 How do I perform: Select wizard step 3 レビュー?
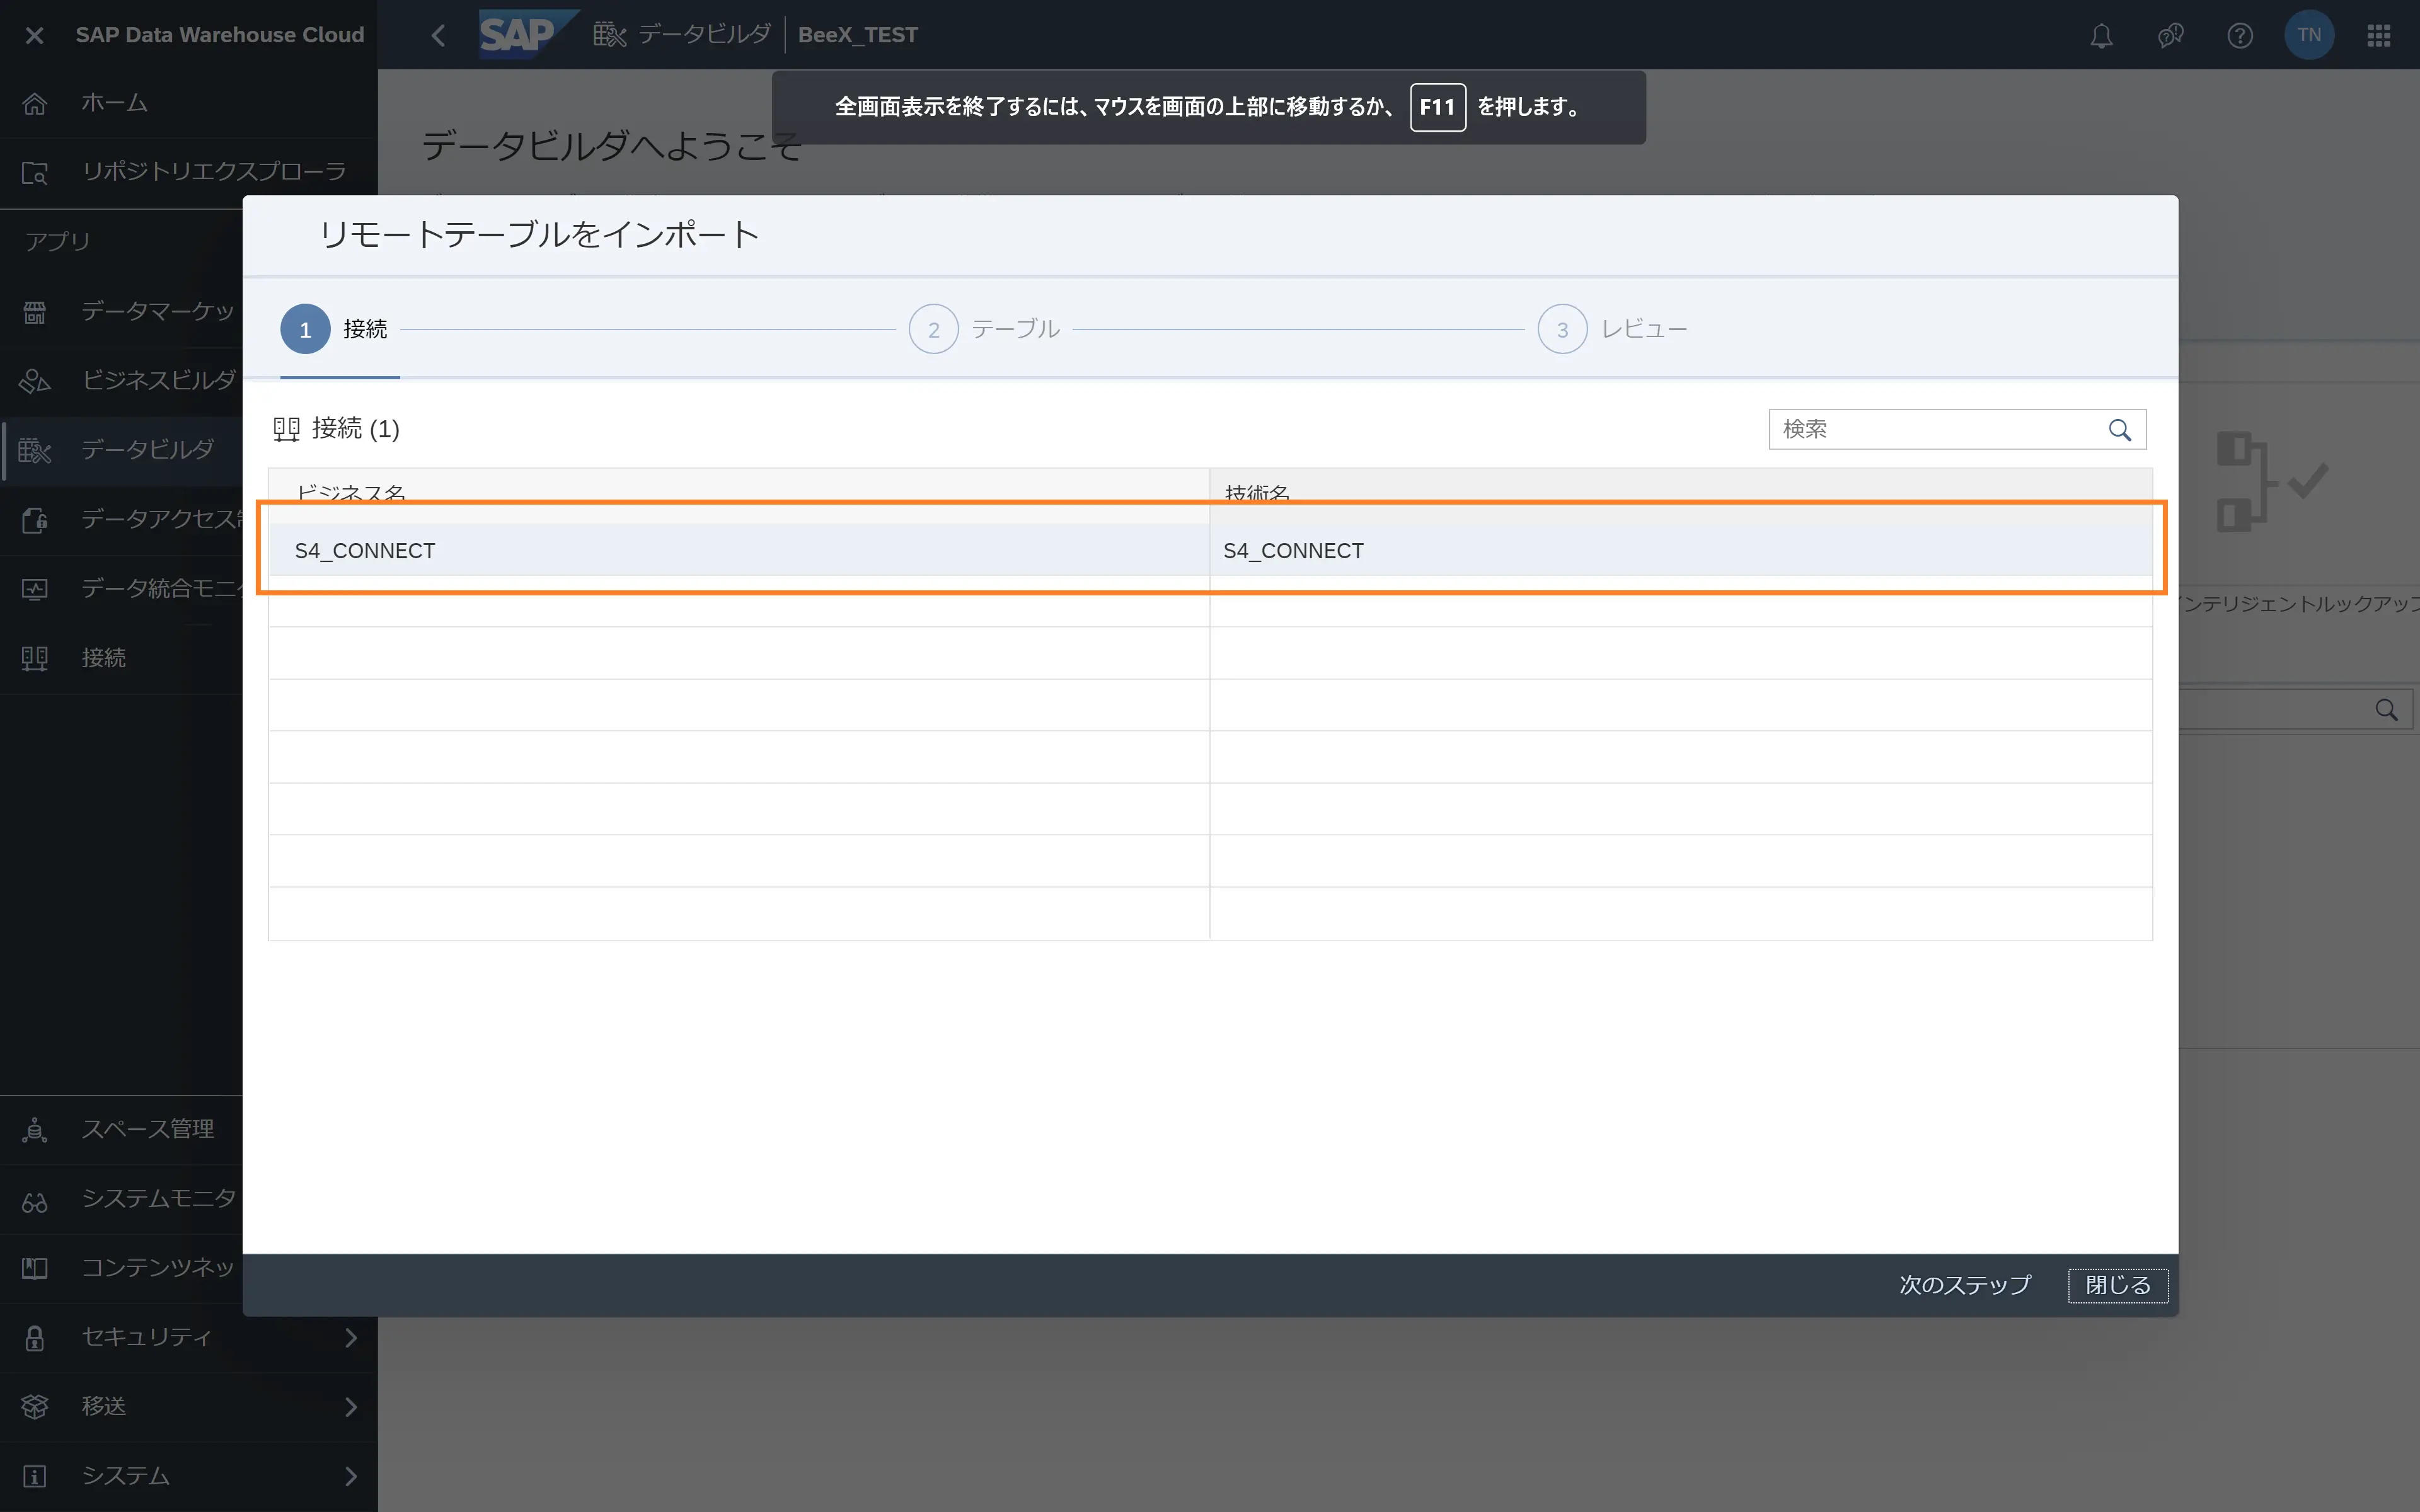click(x=1612, y=329)
